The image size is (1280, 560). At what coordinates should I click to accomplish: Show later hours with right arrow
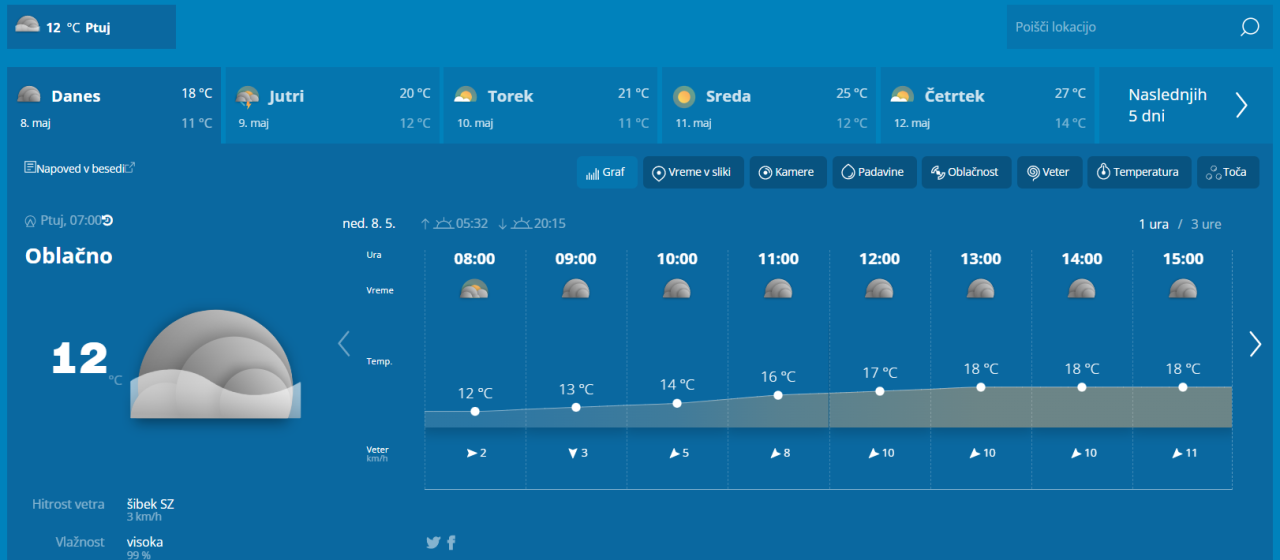pos(1255,344)
